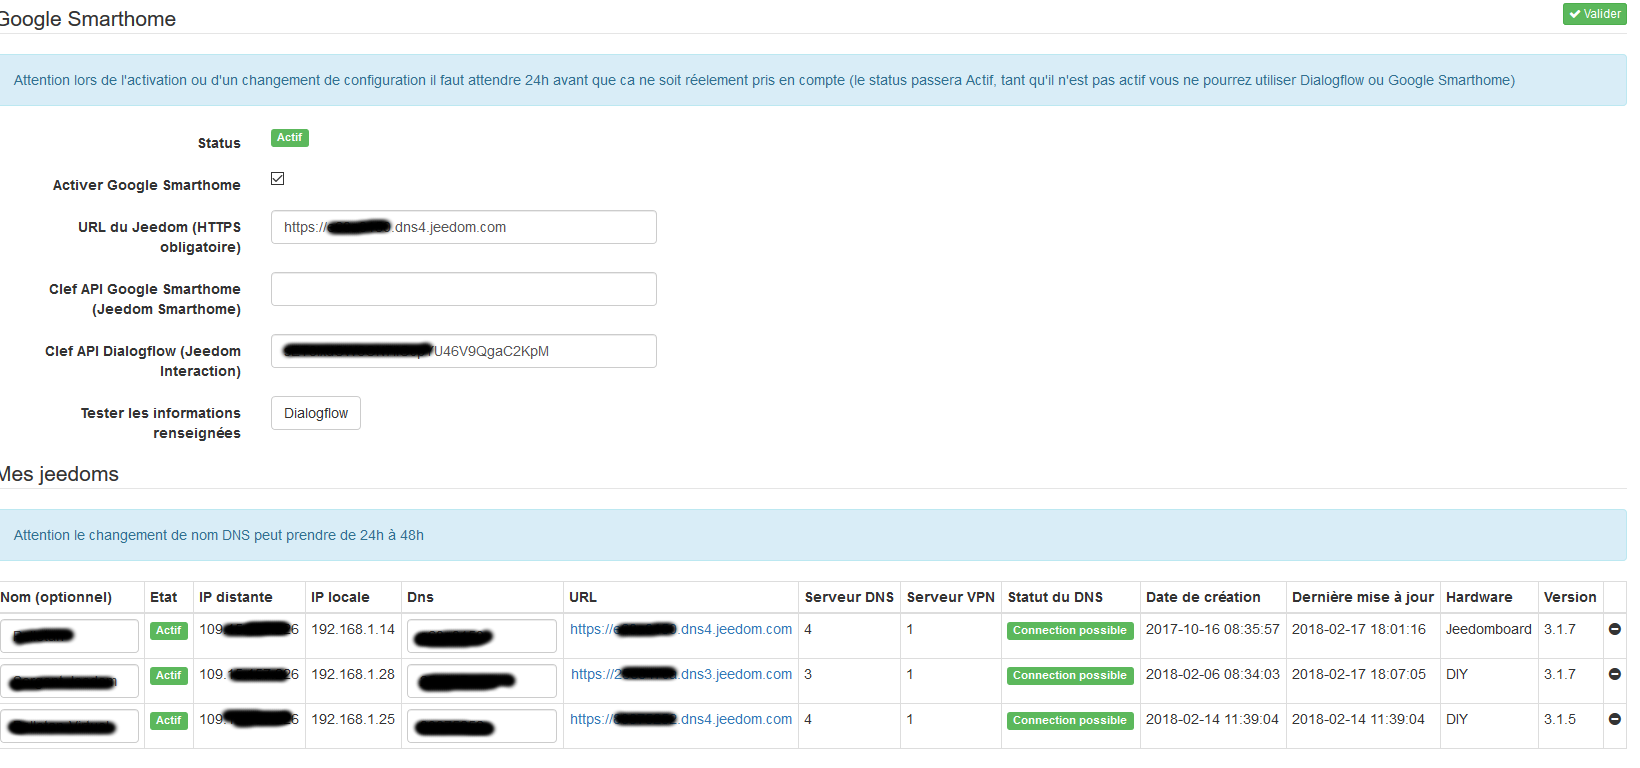The height and width of the screenshot is (768, 1640).
Task: Edit name field of 192.168.1.28 row
Action: [x=69, y=681]
